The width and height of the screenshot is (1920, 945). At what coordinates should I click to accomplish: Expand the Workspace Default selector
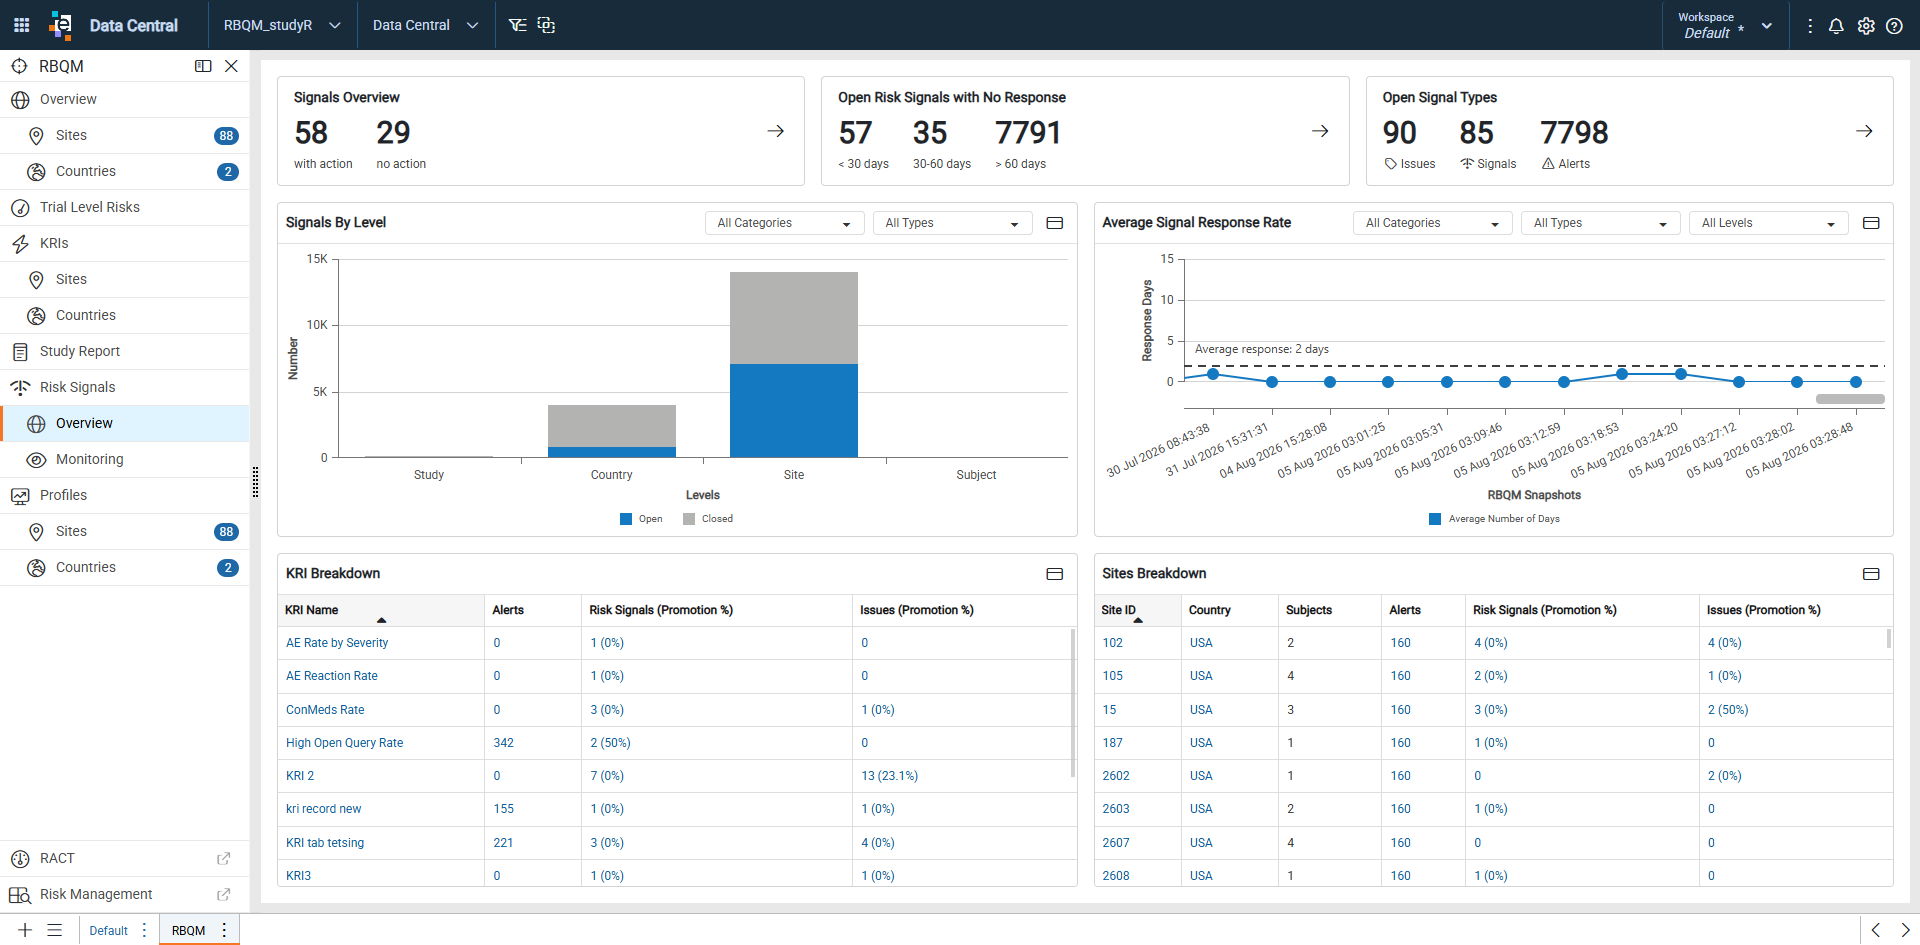[1724, 26]
